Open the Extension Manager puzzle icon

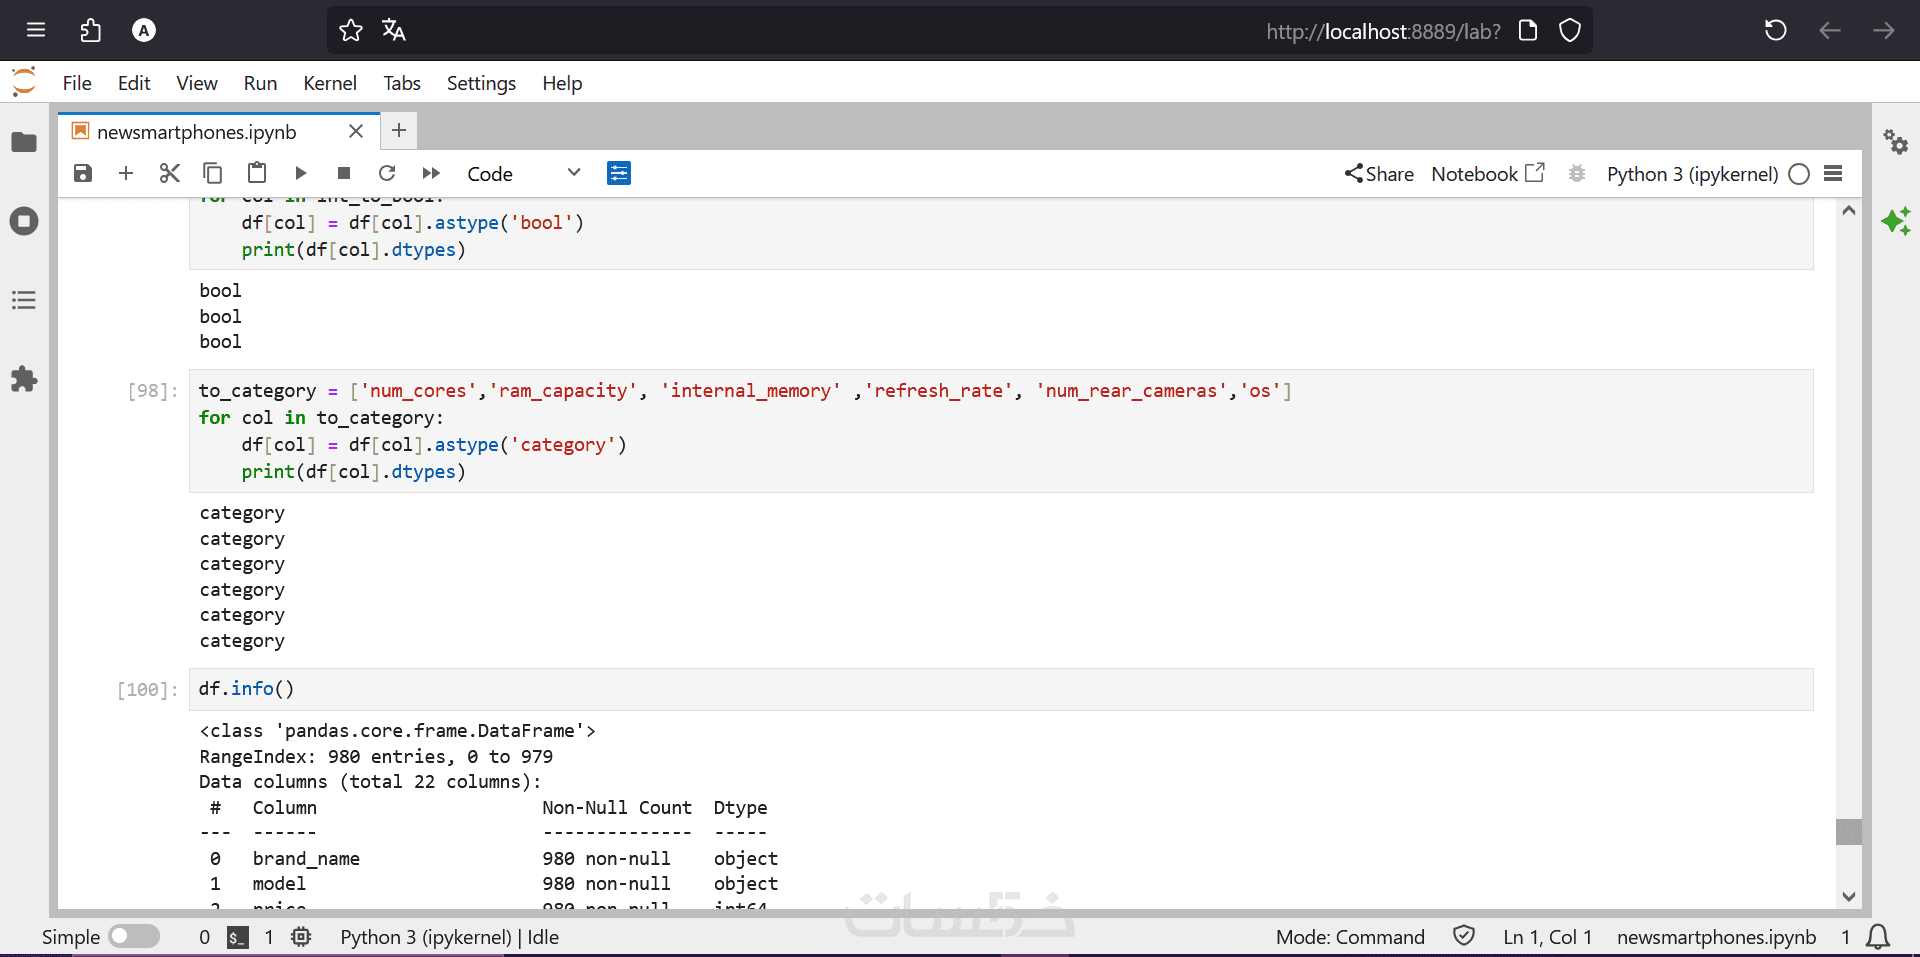[24, 379]
